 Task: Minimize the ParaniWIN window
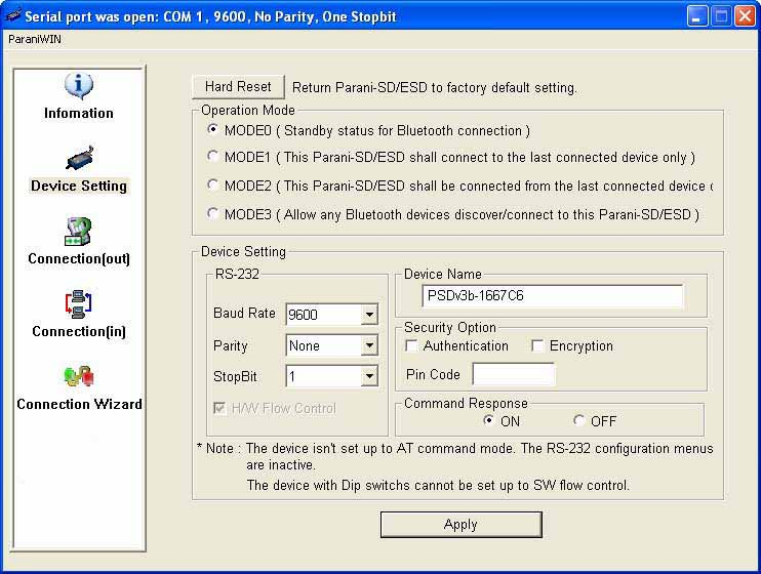click(697, 16)
